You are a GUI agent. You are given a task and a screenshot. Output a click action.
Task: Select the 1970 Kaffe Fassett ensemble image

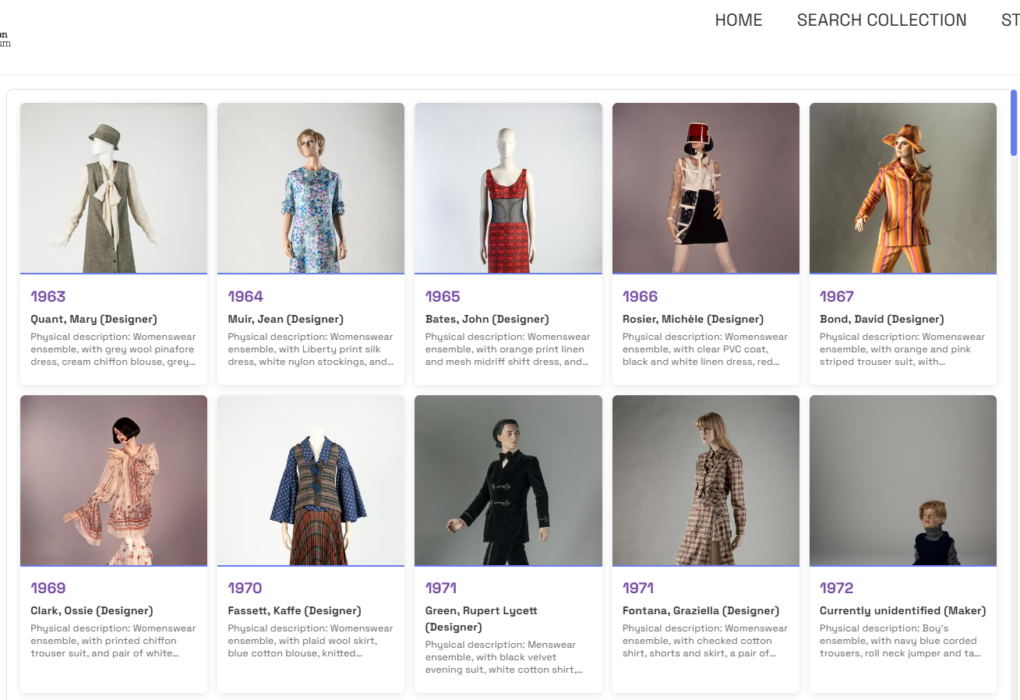coord(311,480)
